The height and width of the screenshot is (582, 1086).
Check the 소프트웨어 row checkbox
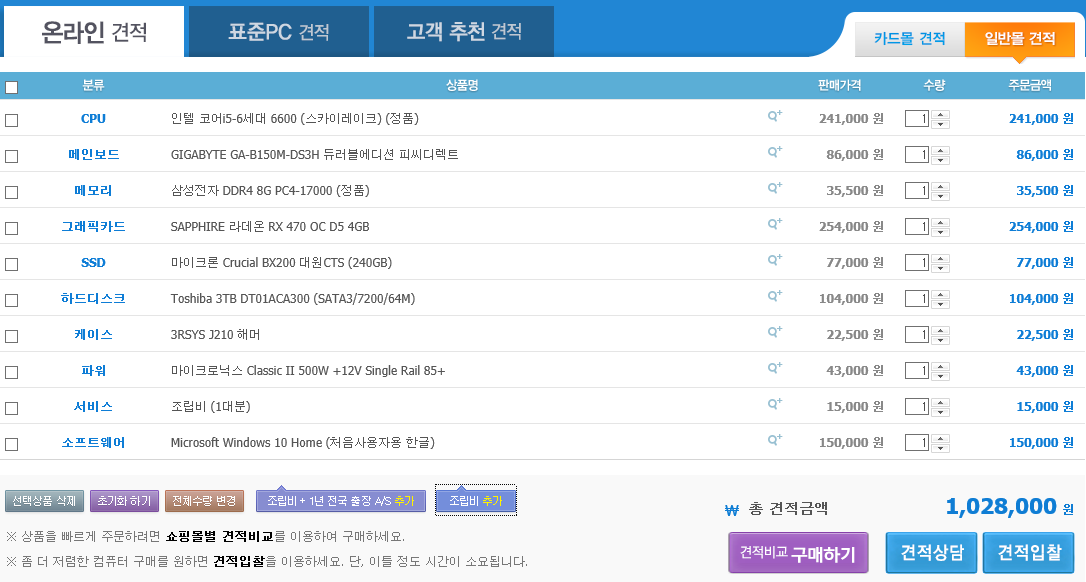(11, 444)
